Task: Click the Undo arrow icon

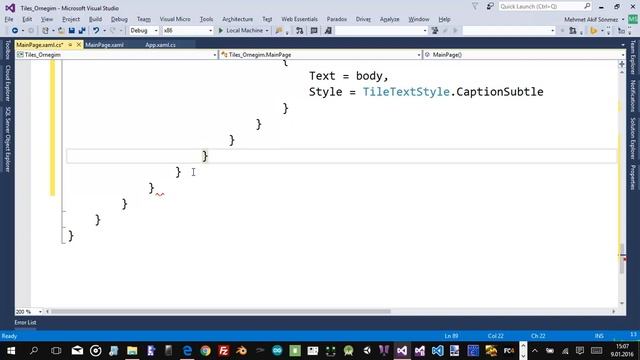Action: coord(96,31)
